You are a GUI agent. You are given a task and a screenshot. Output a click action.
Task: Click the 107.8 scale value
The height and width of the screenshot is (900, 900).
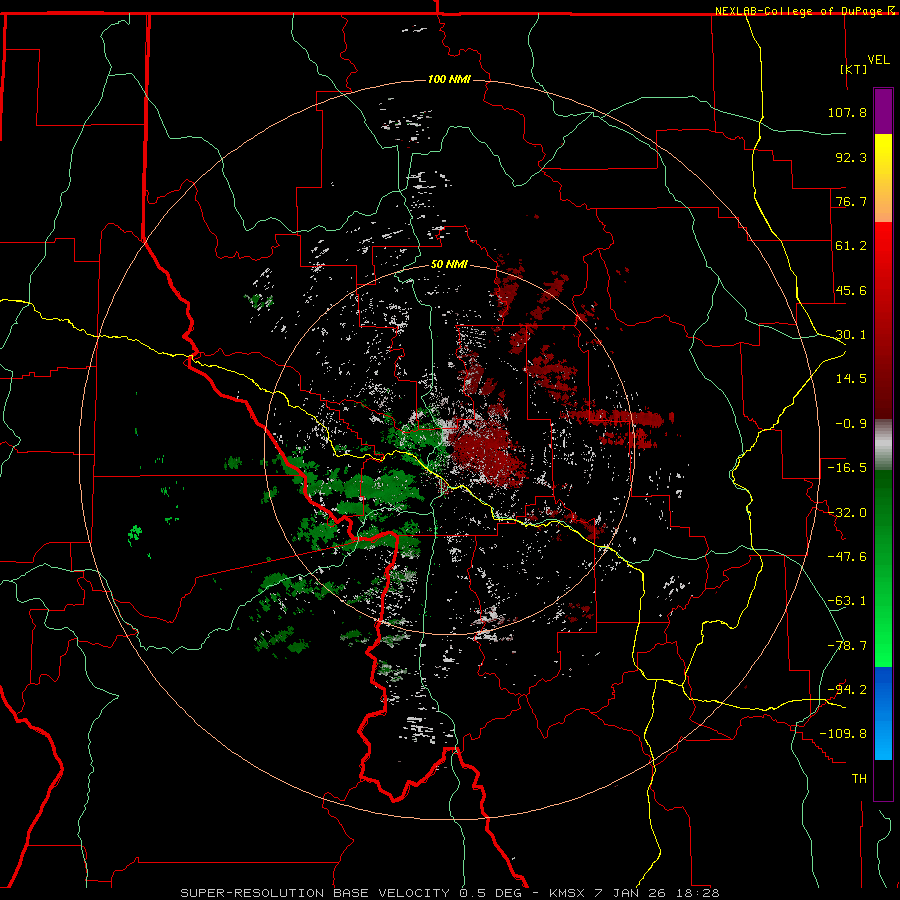pyautogui.click(x=847, y=112)
